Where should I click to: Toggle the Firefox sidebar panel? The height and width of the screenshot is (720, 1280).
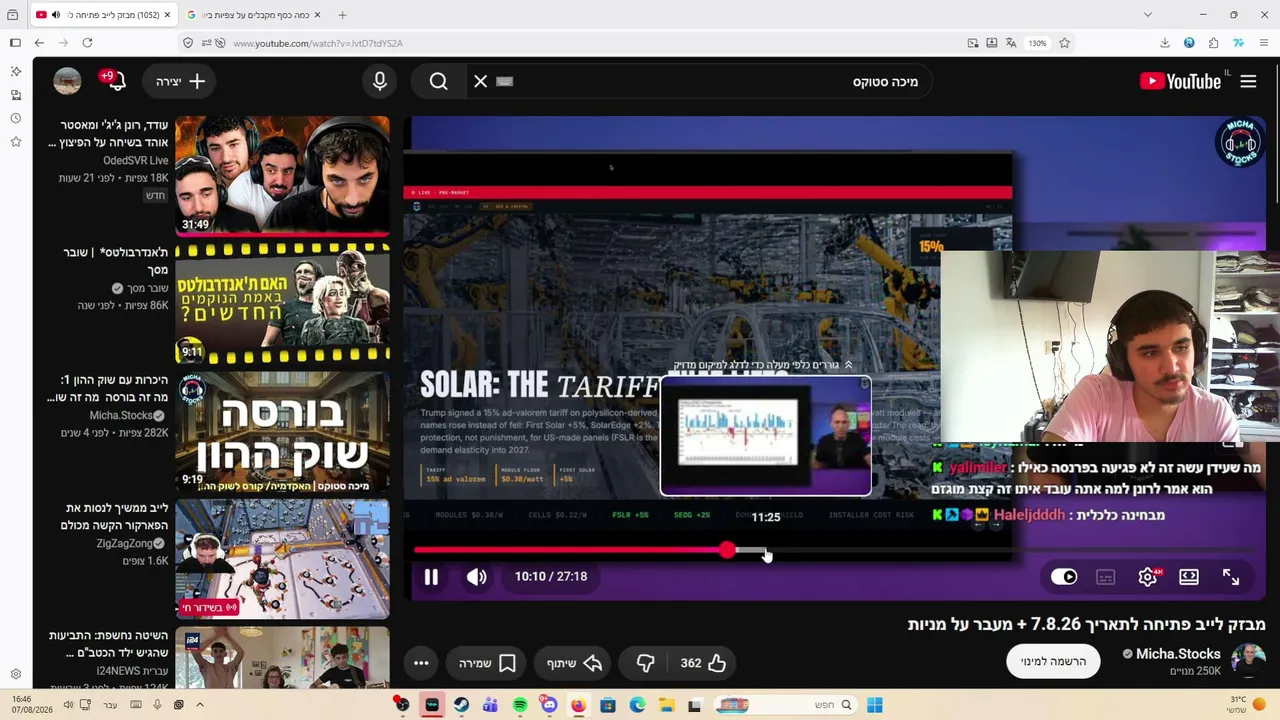[x=15, y=43]
